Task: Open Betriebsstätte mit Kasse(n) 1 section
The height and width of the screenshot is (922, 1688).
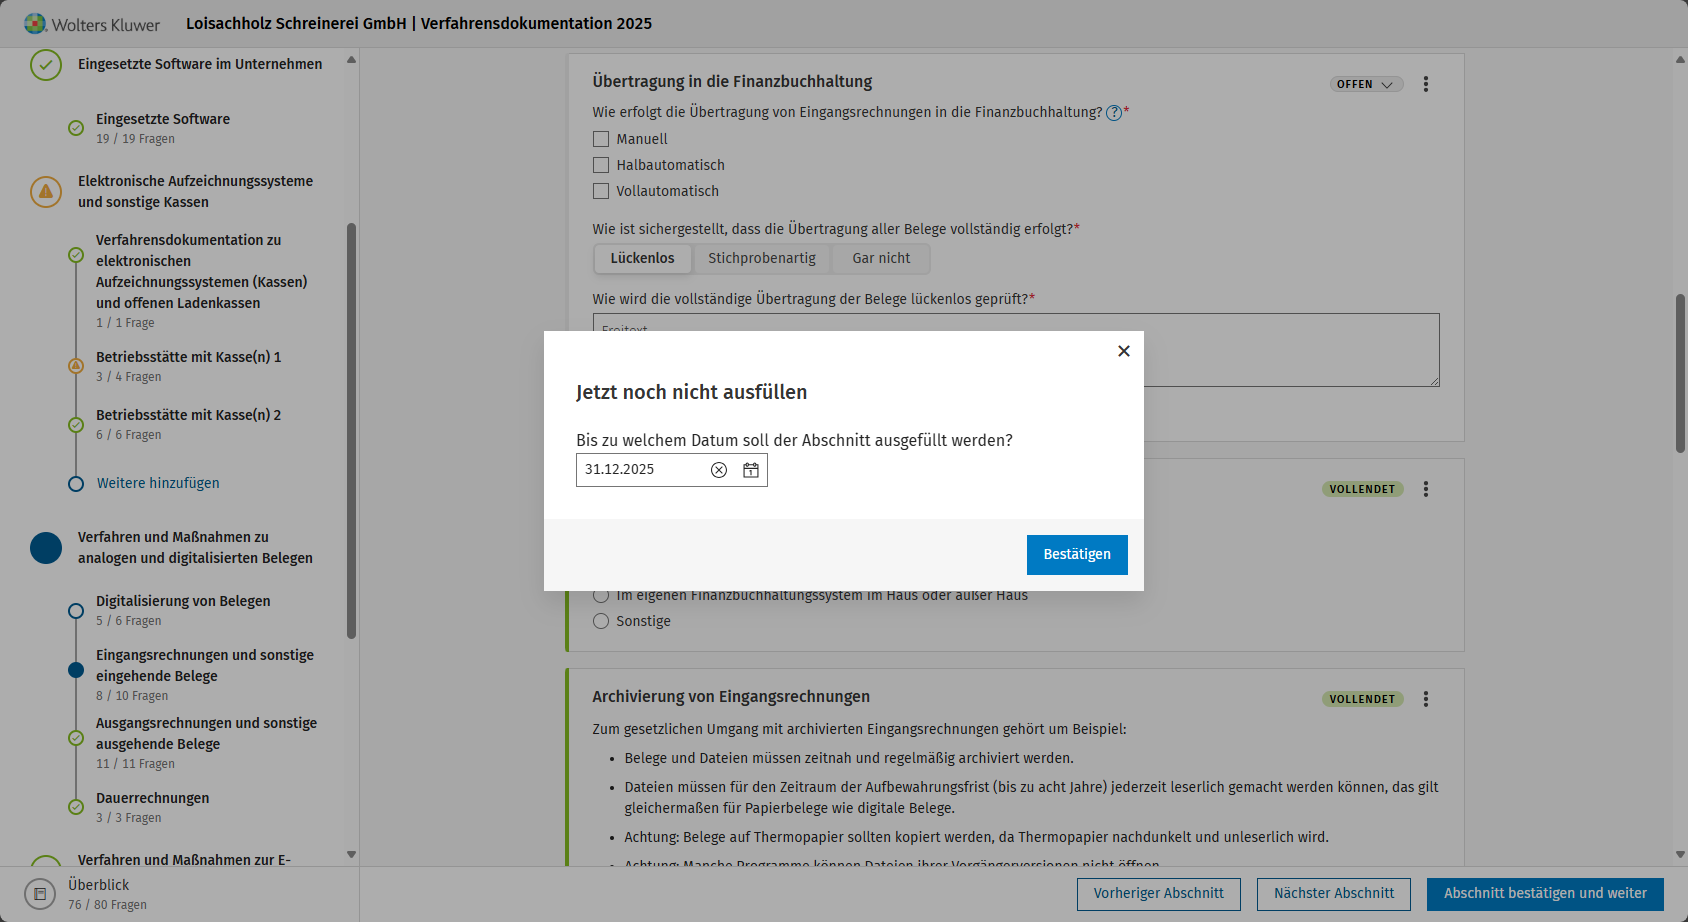Action: click(188, 366)
